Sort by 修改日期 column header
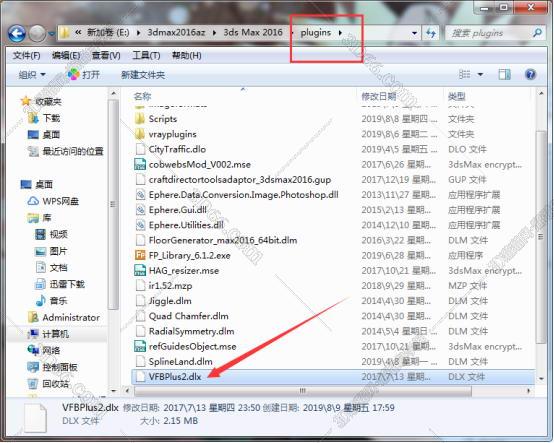The height and width of the screenshot is (443, 554). [x=378, y=96]
